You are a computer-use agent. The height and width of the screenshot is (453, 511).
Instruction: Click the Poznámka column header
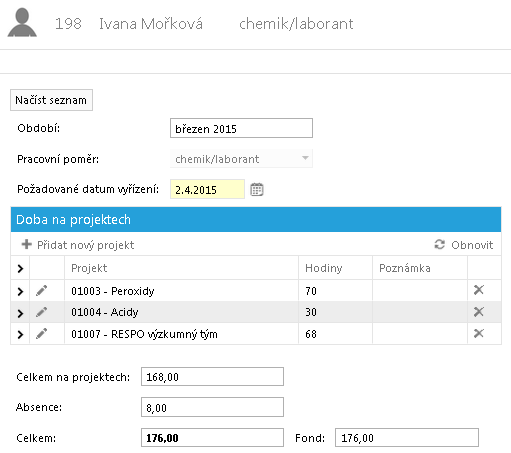(405, 268)
